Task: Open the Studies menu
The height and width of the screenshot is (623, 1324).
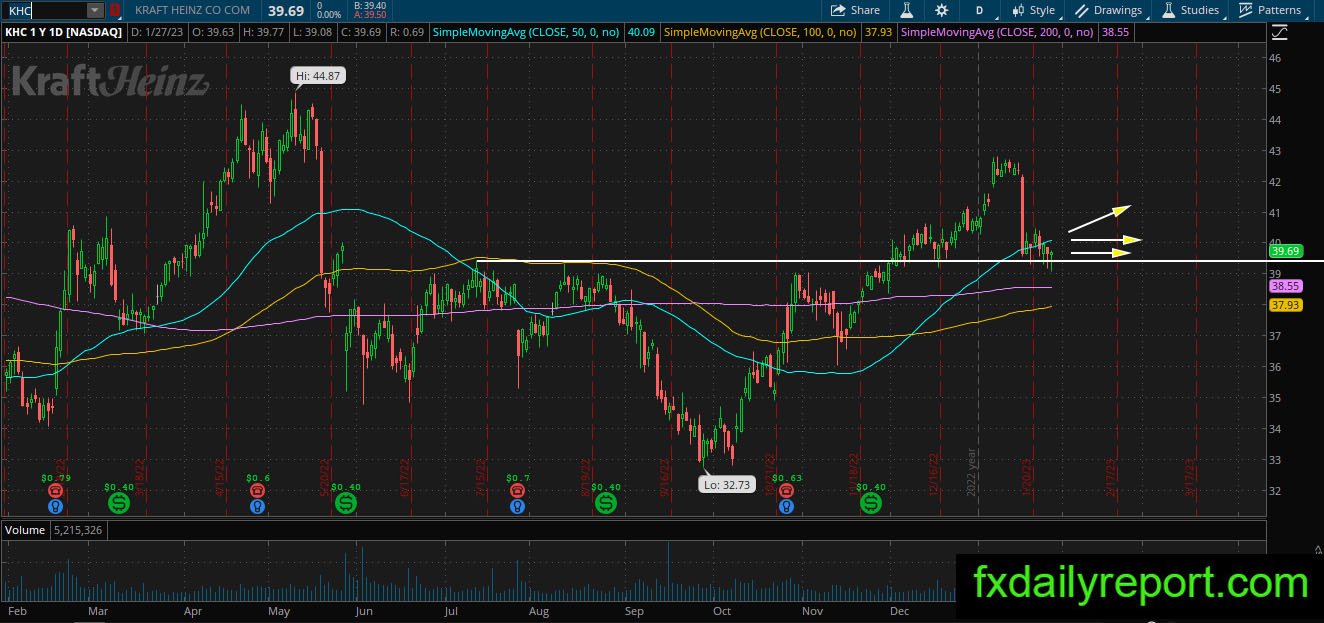Action: (1191, 10)
